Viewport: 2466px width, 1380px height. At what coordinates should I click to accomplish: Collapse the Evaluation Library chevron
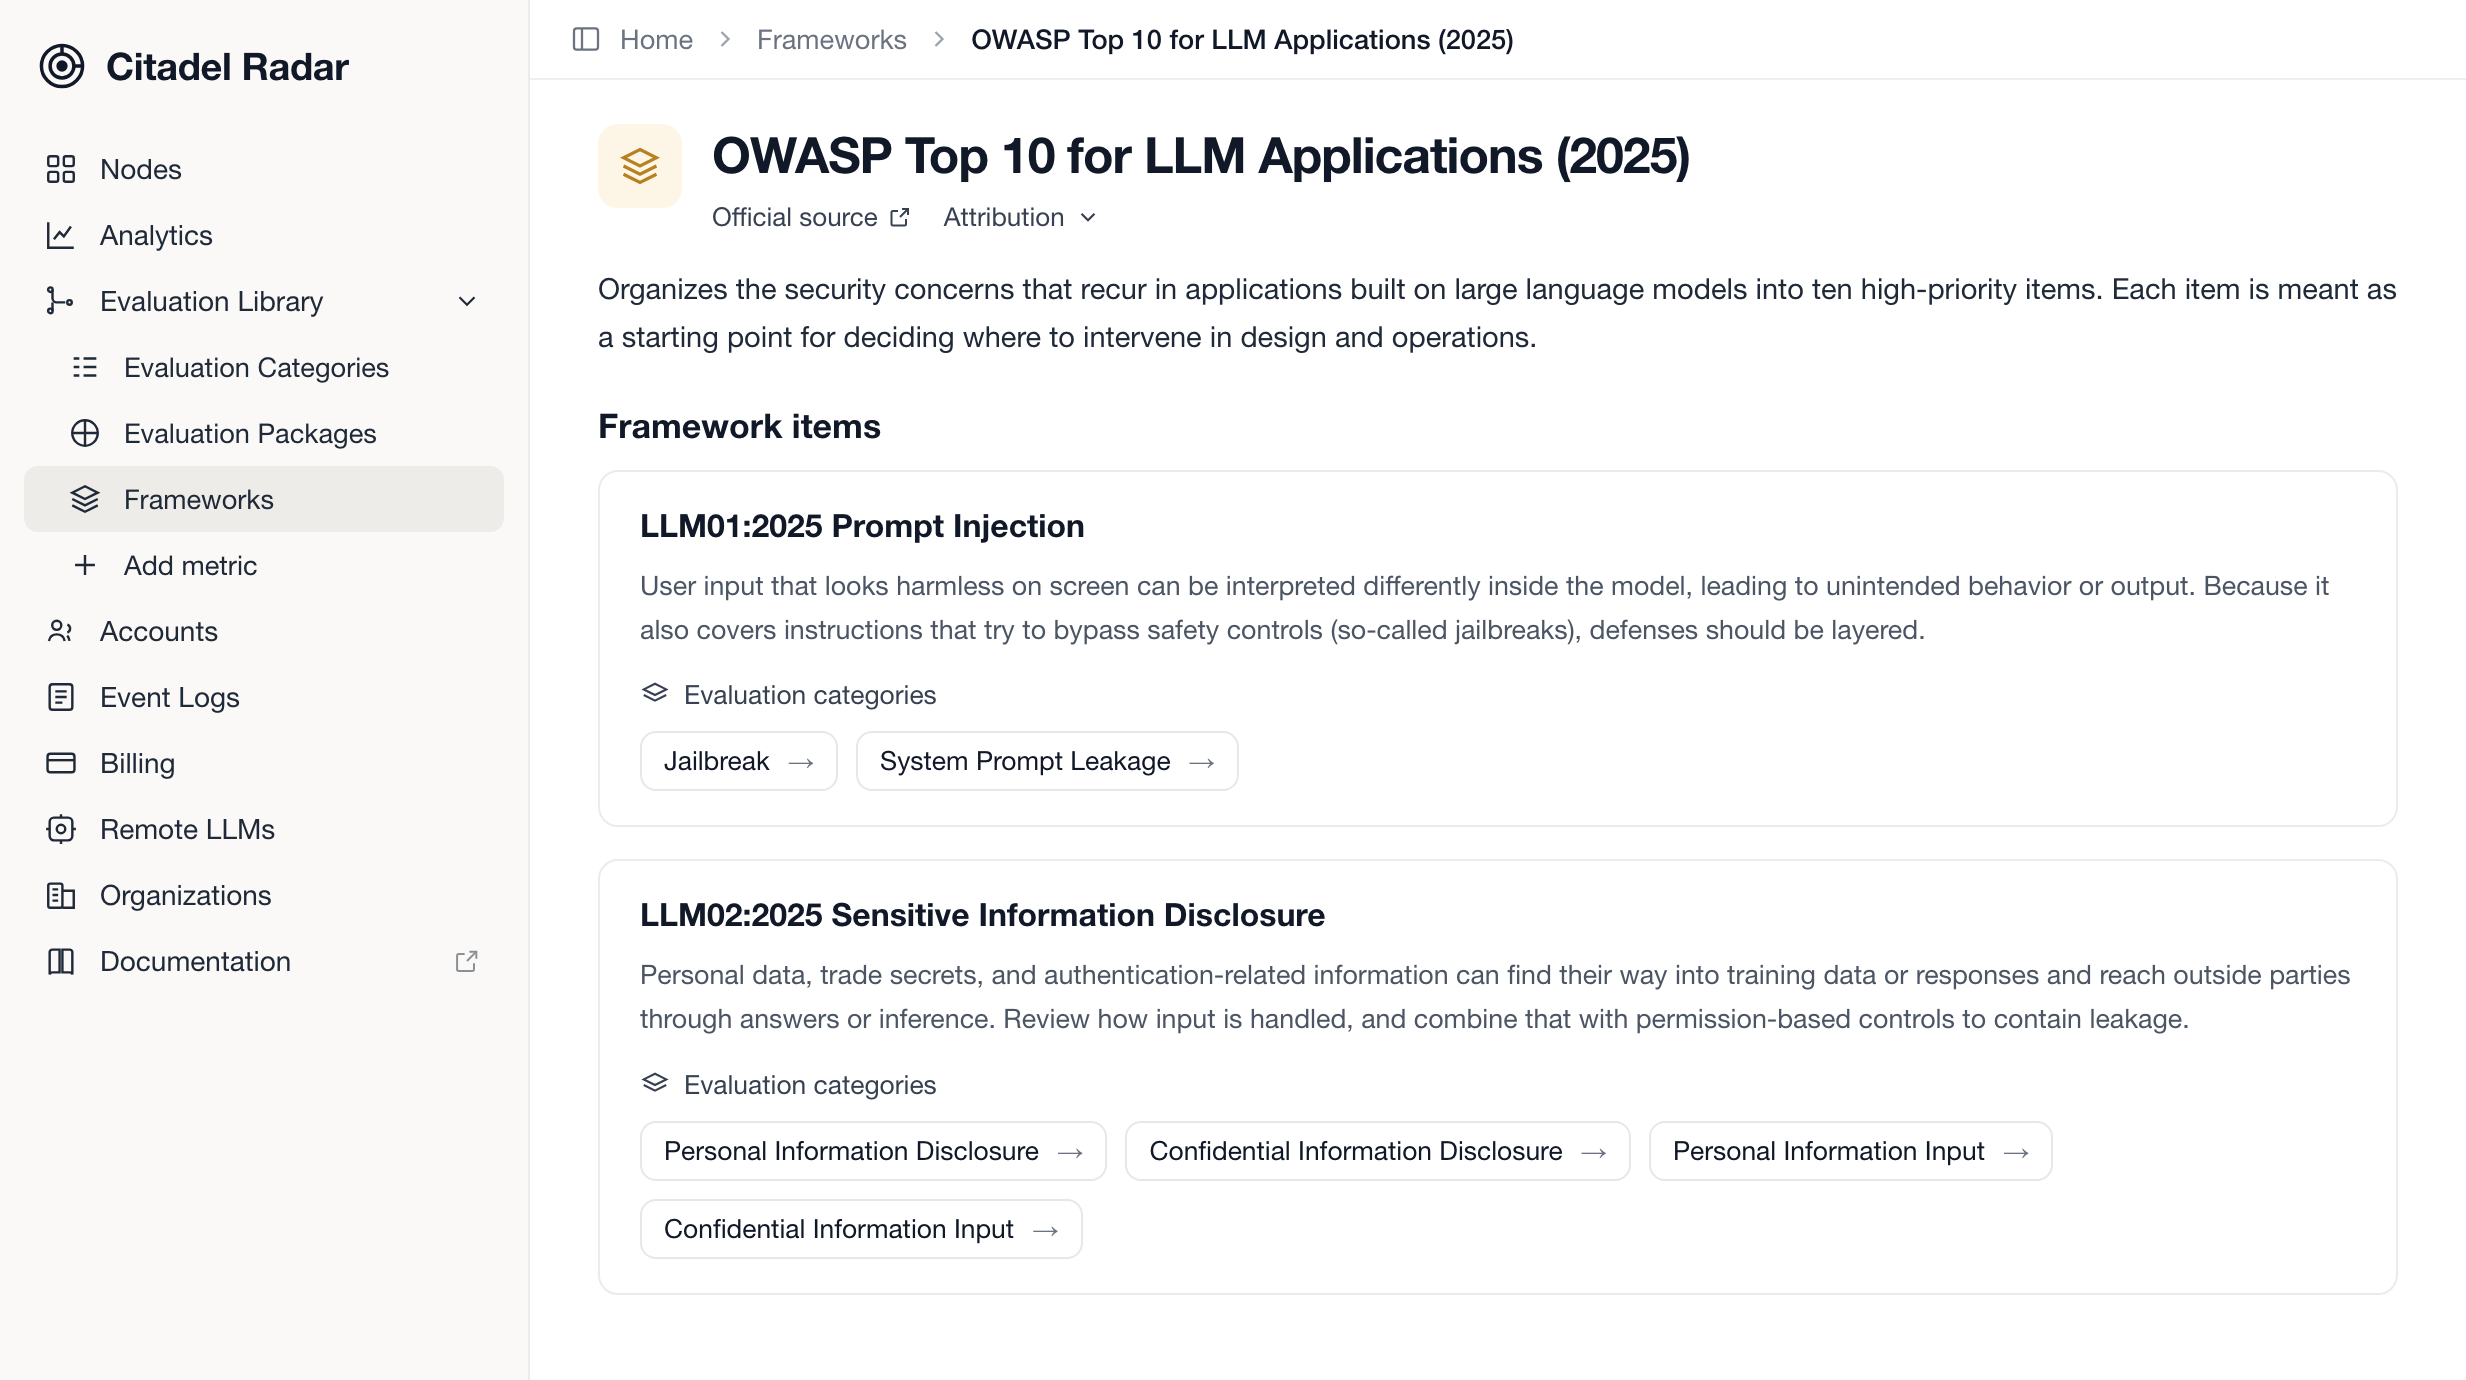click(x=467, y=301)
